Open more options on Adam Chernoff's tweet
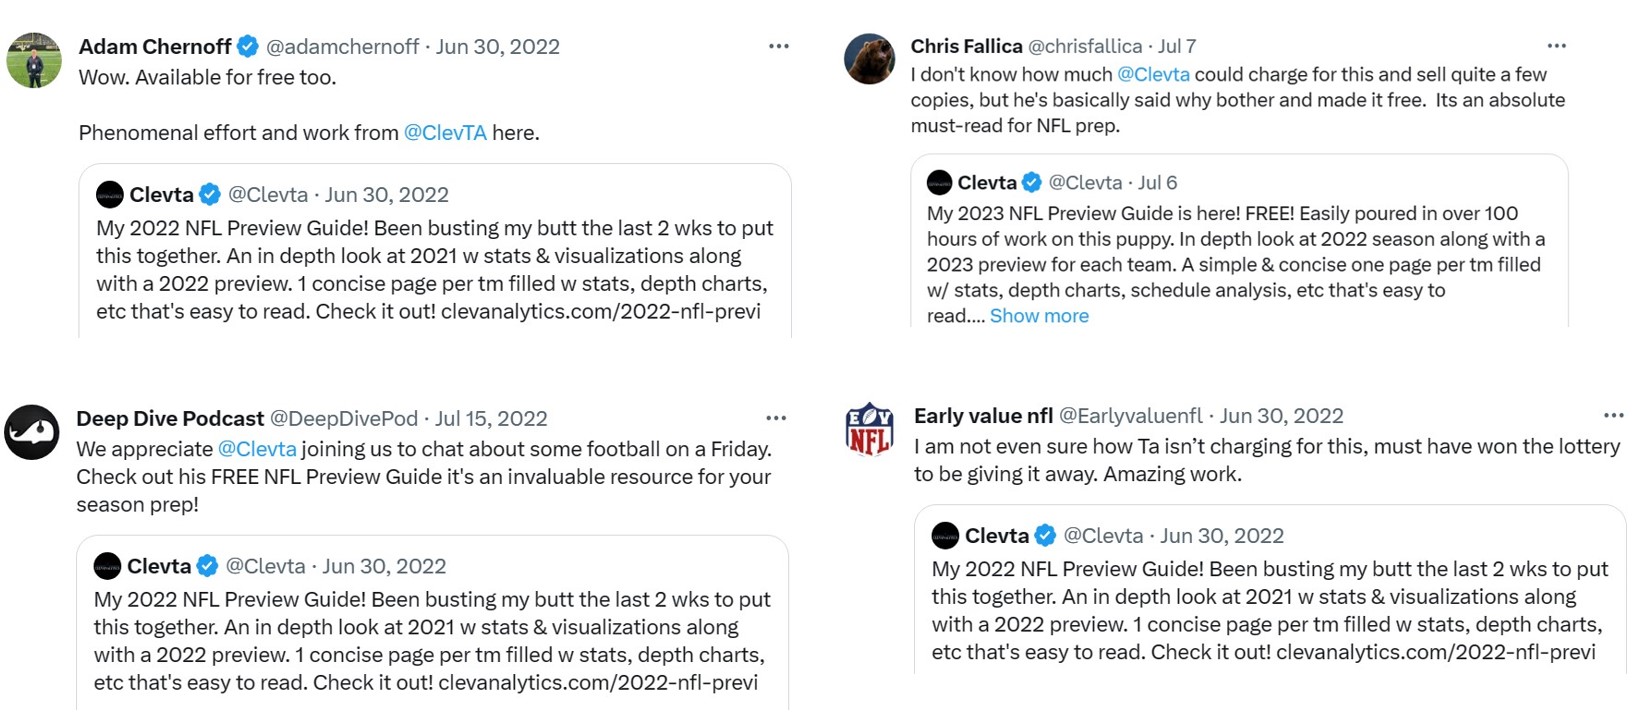Screen dimensions: 1645x718 (x=779, y=46)
